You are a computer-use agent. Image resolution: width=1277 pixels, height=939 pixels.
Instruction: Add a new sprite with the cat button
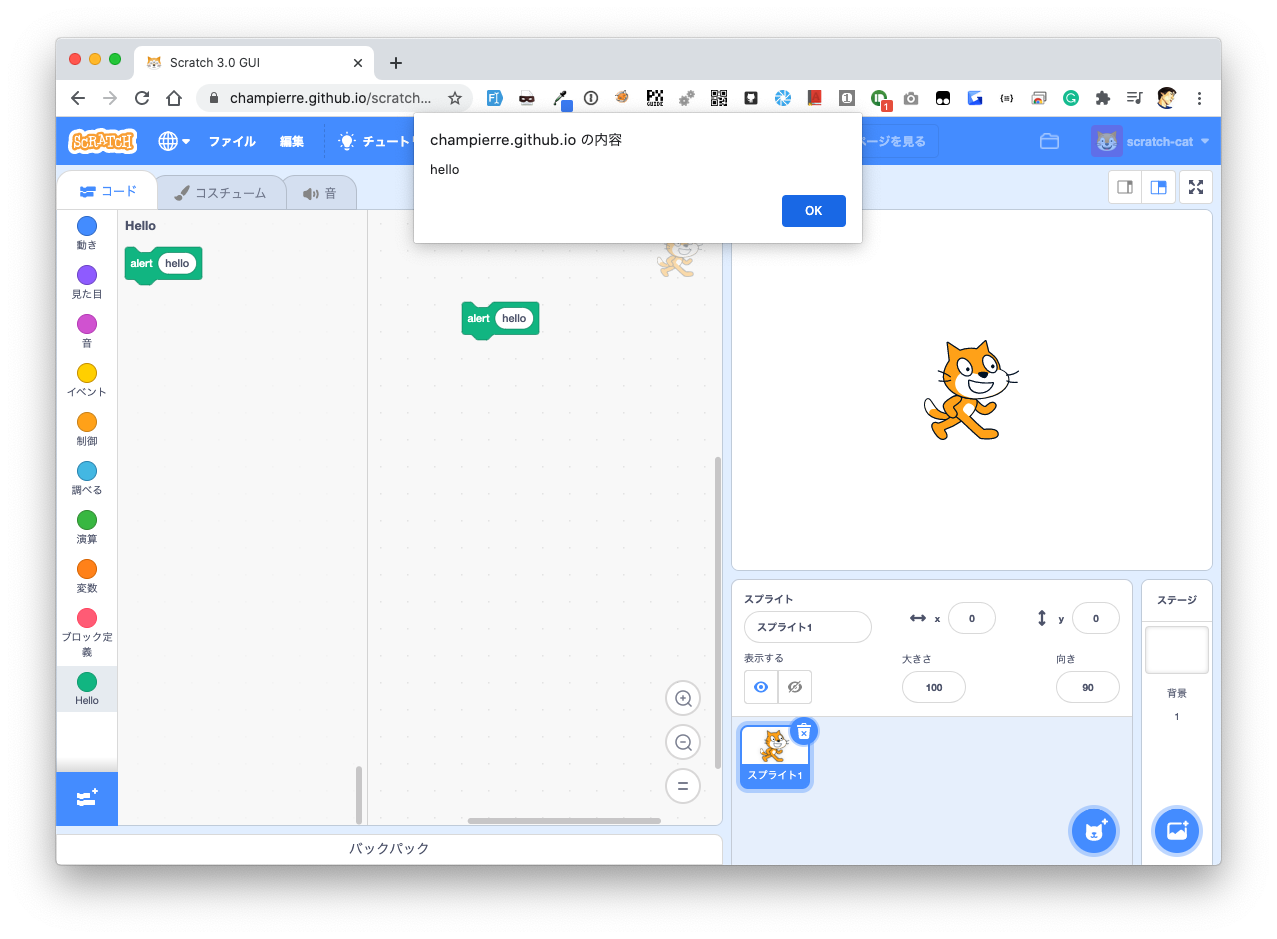[x=1093, y=831]
